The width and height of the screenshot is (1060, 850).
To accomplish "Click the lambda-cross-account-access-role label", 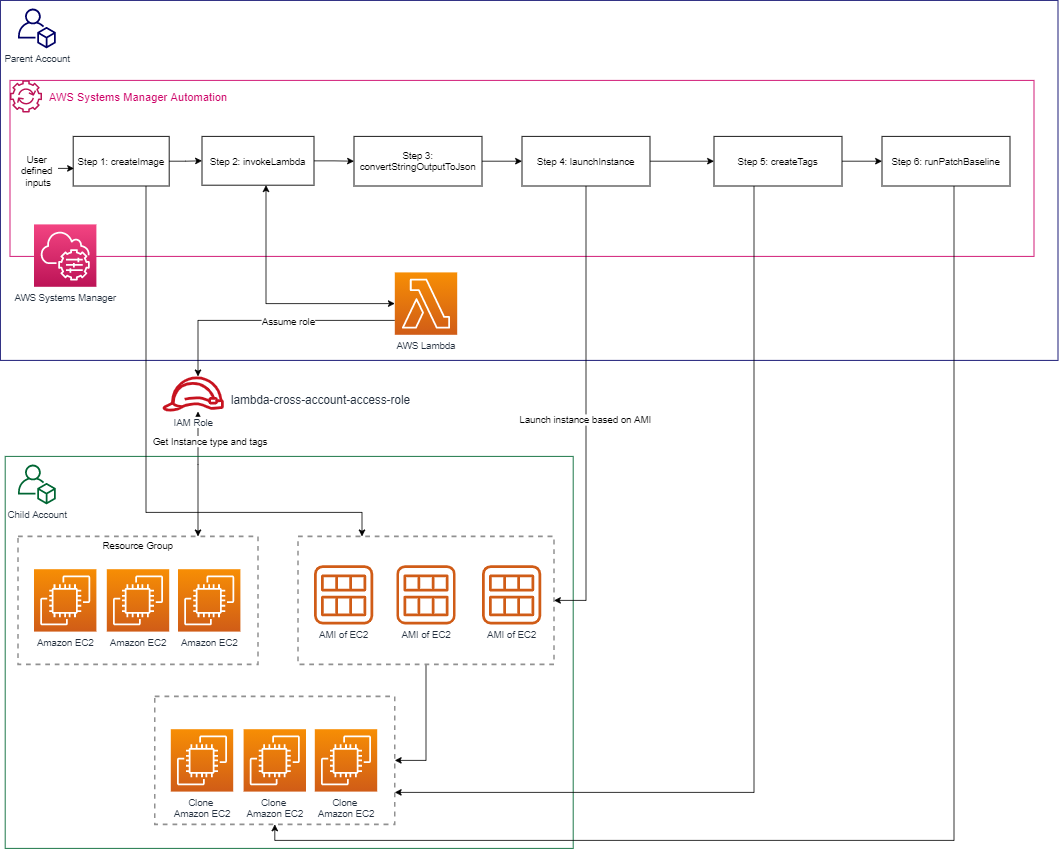I will 322,398.
